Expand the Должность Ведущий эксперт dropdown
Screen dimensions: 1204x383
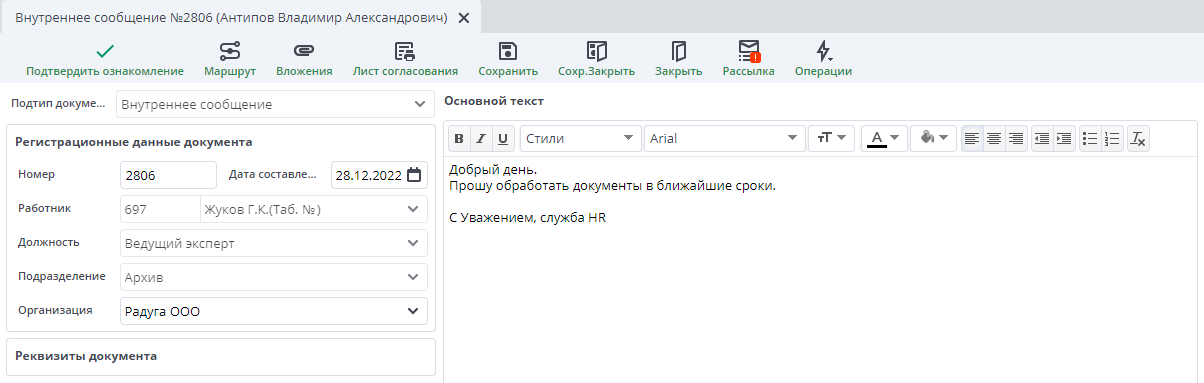coord(413,243)
